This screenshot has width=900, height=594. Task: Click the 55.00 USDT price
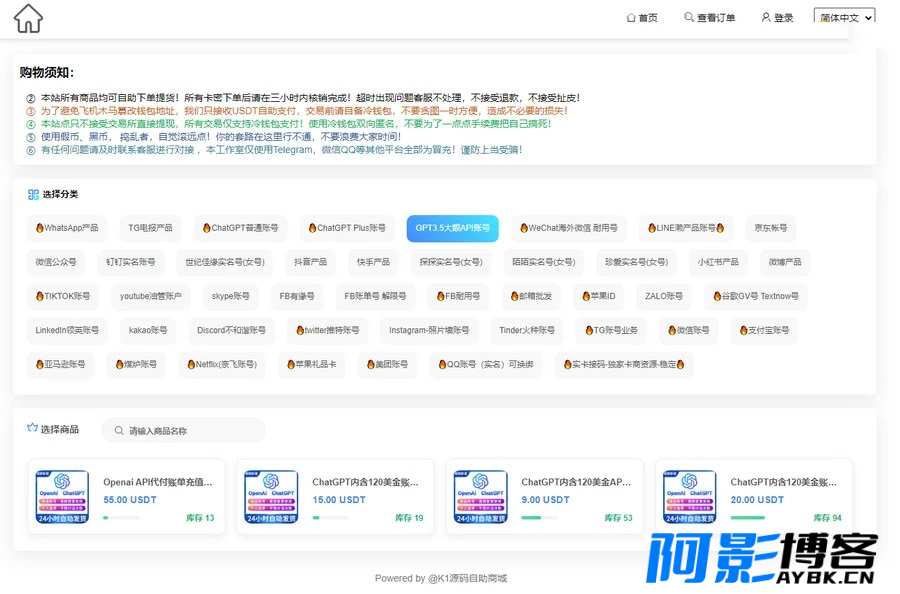tap(130, 500)
